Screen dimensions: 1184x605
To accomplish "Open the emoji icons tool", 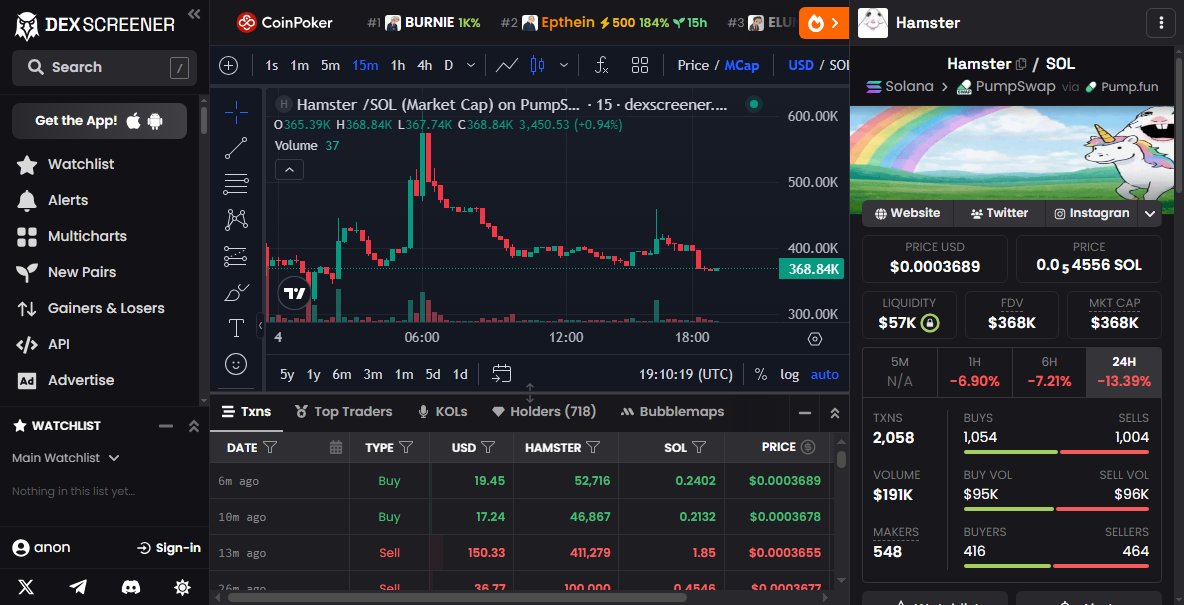I will click(236, 364).
